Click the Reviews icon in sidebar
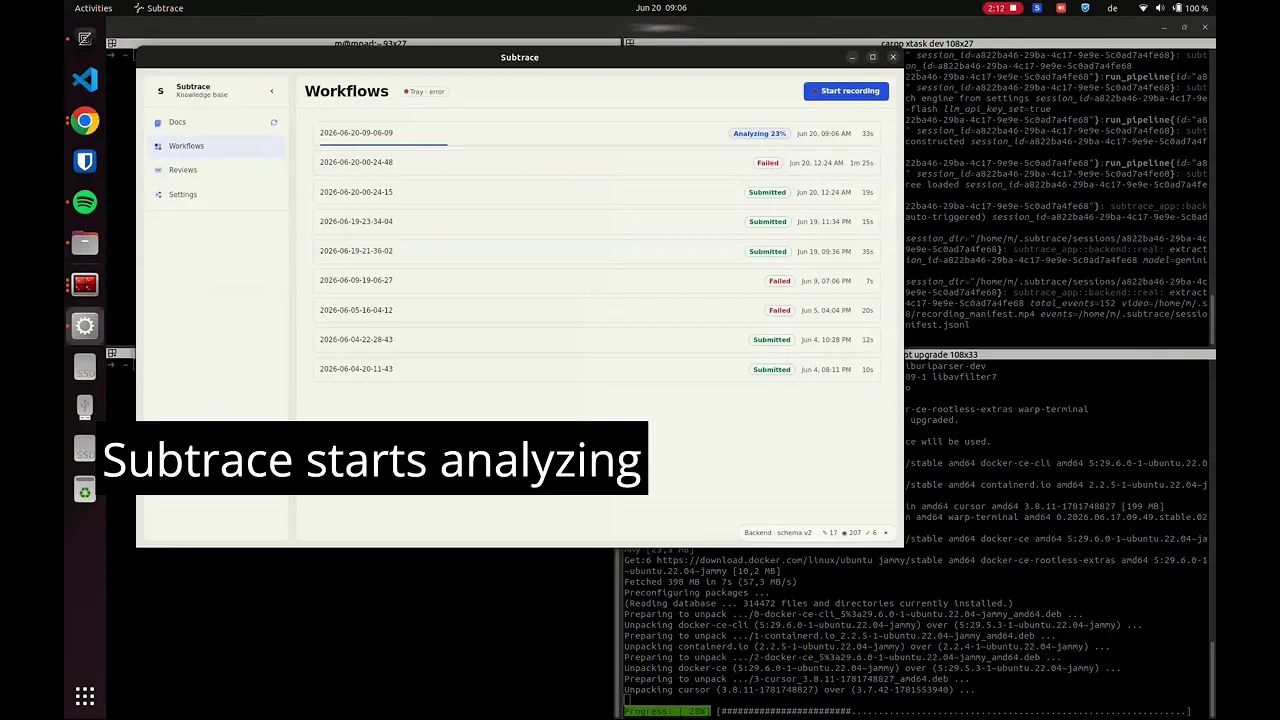Screen dimensions: 1280x720 coord(158,170)
